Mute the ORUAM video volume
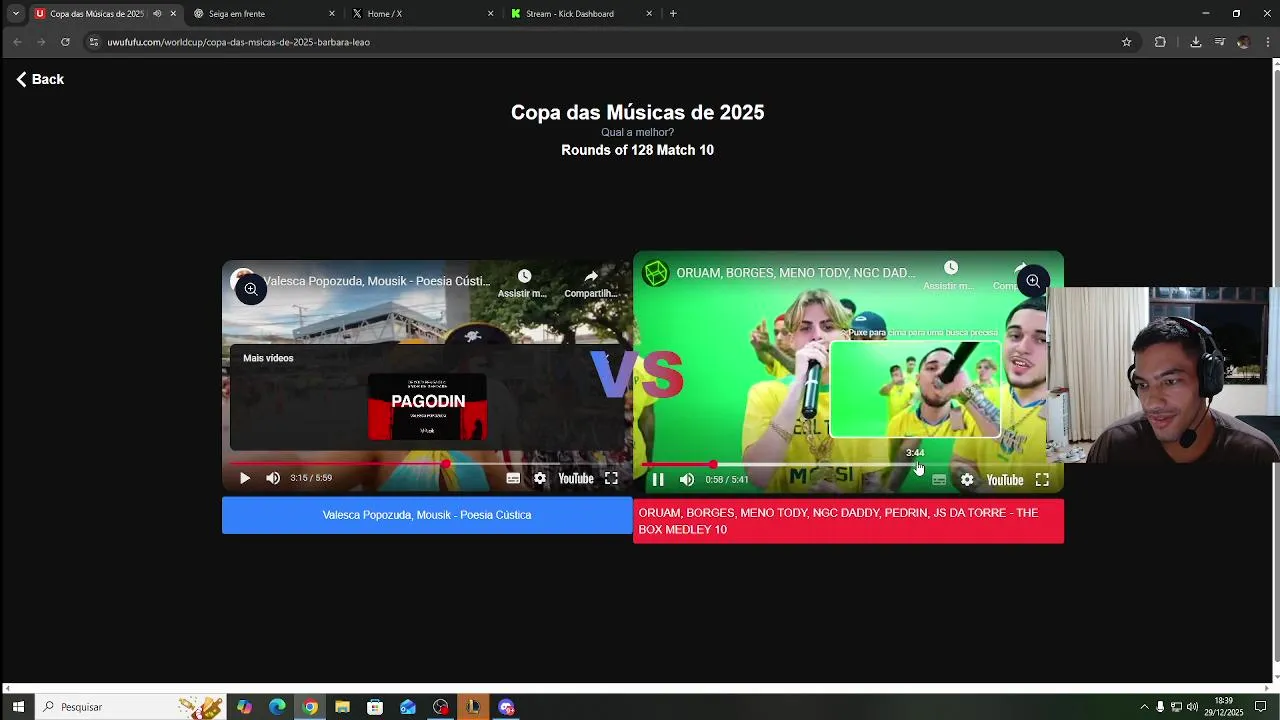This screenshot has height=720, width=1280. 687,480
